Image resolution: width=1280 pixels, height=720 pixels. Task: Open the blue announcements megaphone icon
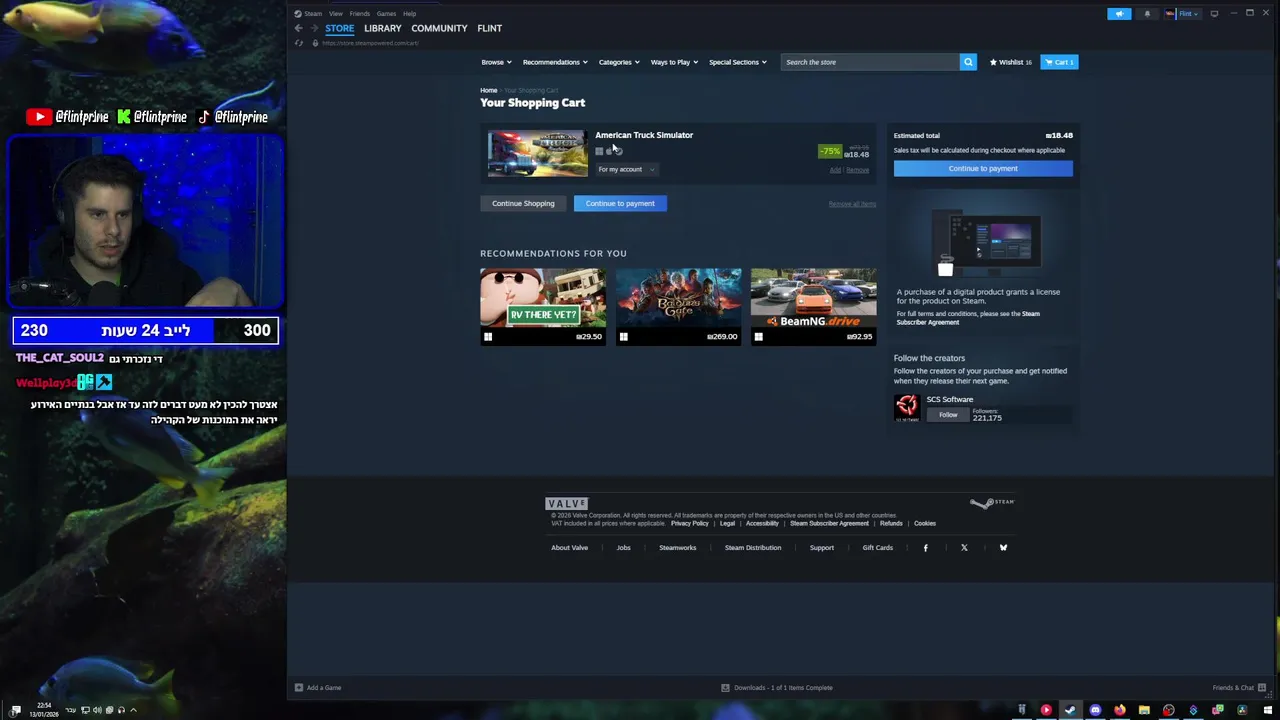(1119, 14)
